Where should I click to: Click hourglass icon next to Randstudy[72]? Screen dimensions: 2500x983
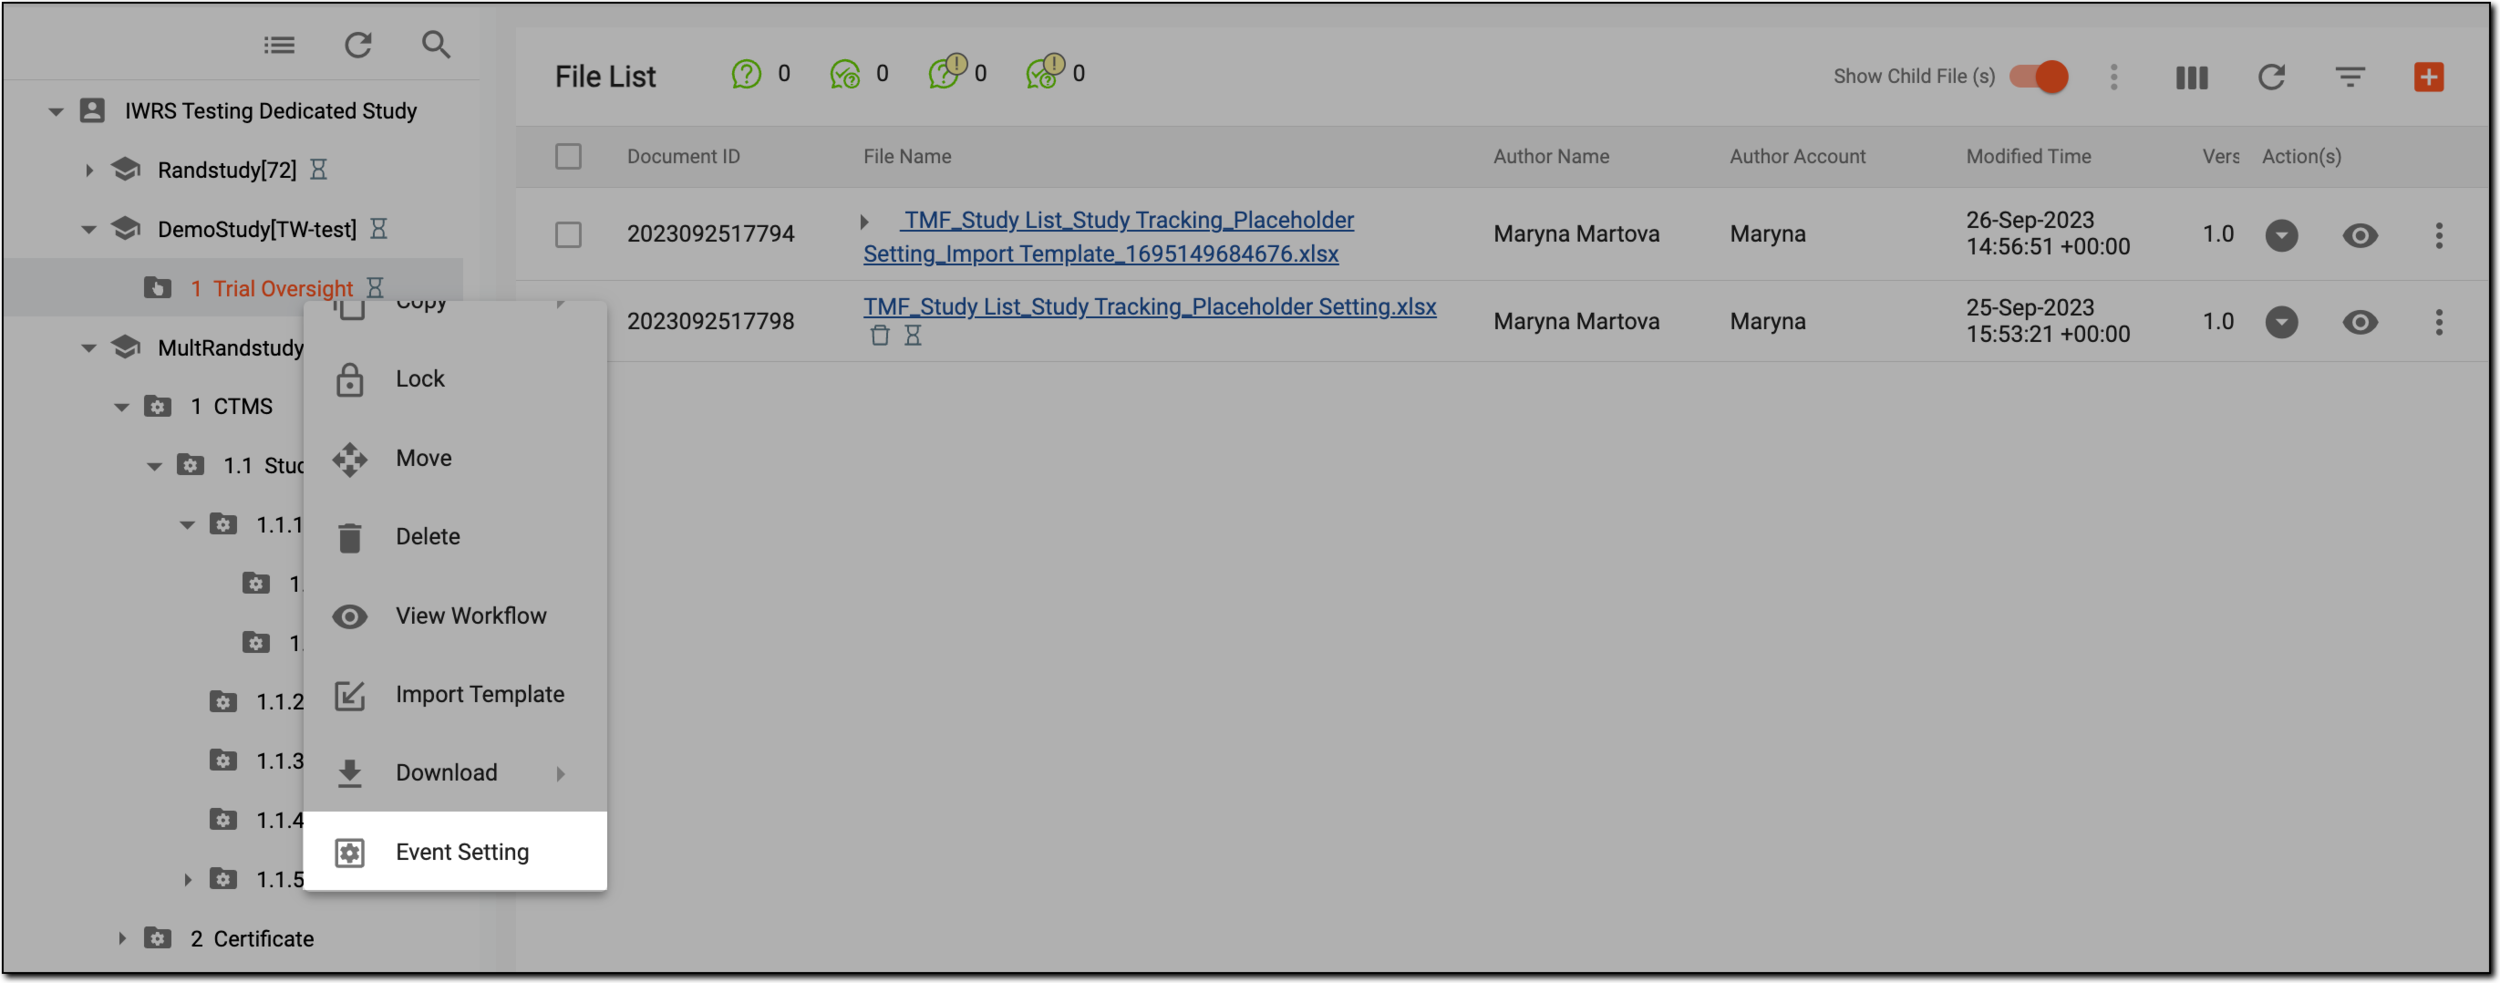coord(318,170)
